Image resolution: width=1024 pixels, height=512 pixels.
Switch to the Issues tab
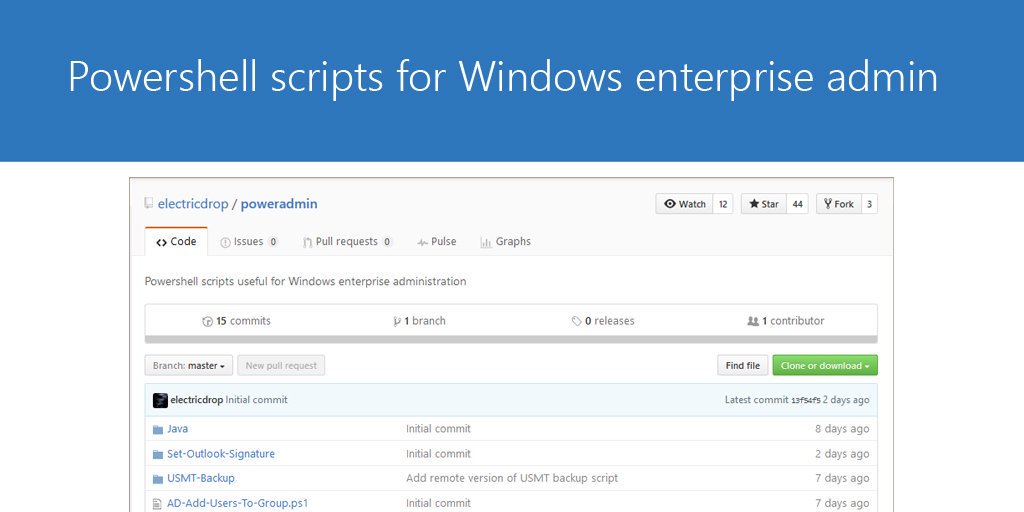pyautogui.click(x=249, y=242)
